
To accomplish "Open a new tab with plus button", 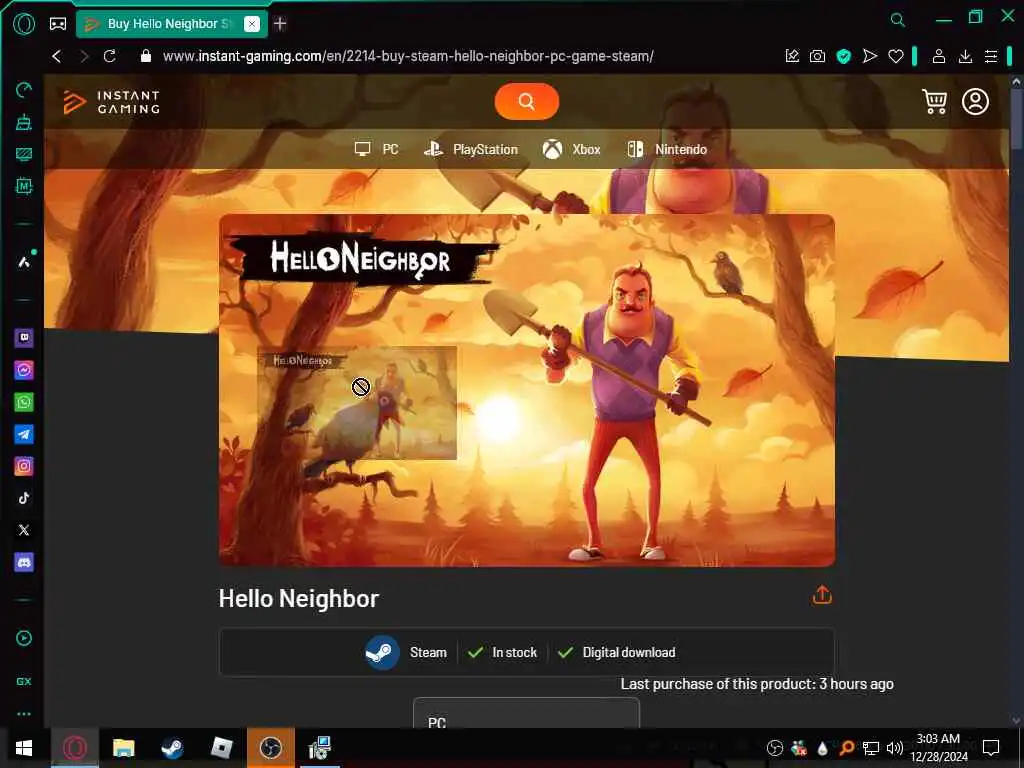I will click(x=280, y=24).
